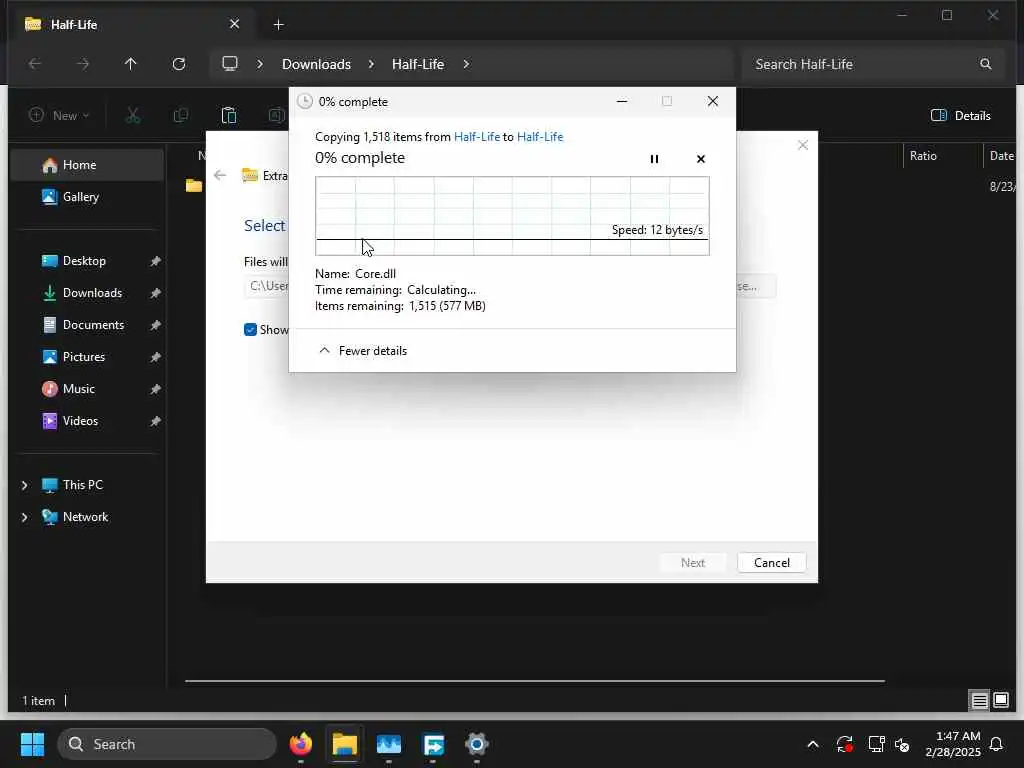Image resolution: width=1024 pixels, height=768 pixels.
Task: Click the pin icon beside Pictures
Action: click(x=155, y=357)
